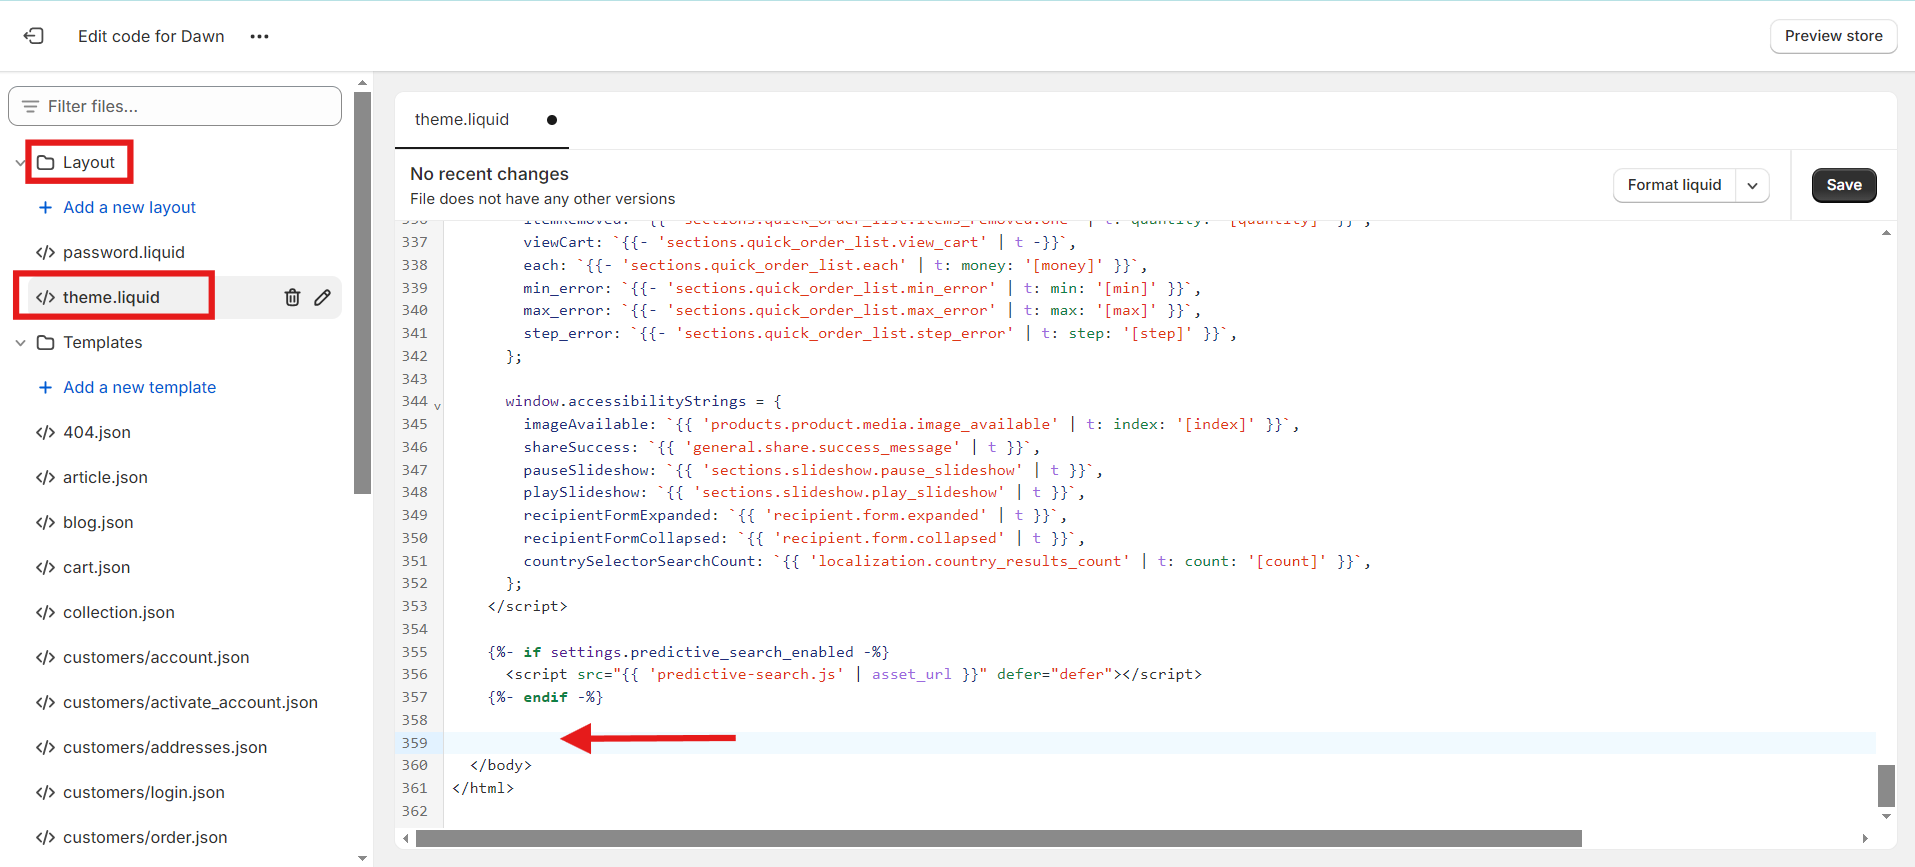This screenshot has width=1915, height=867.
Task: Open cart.json in the file tree
Action: tap(96, 567)
